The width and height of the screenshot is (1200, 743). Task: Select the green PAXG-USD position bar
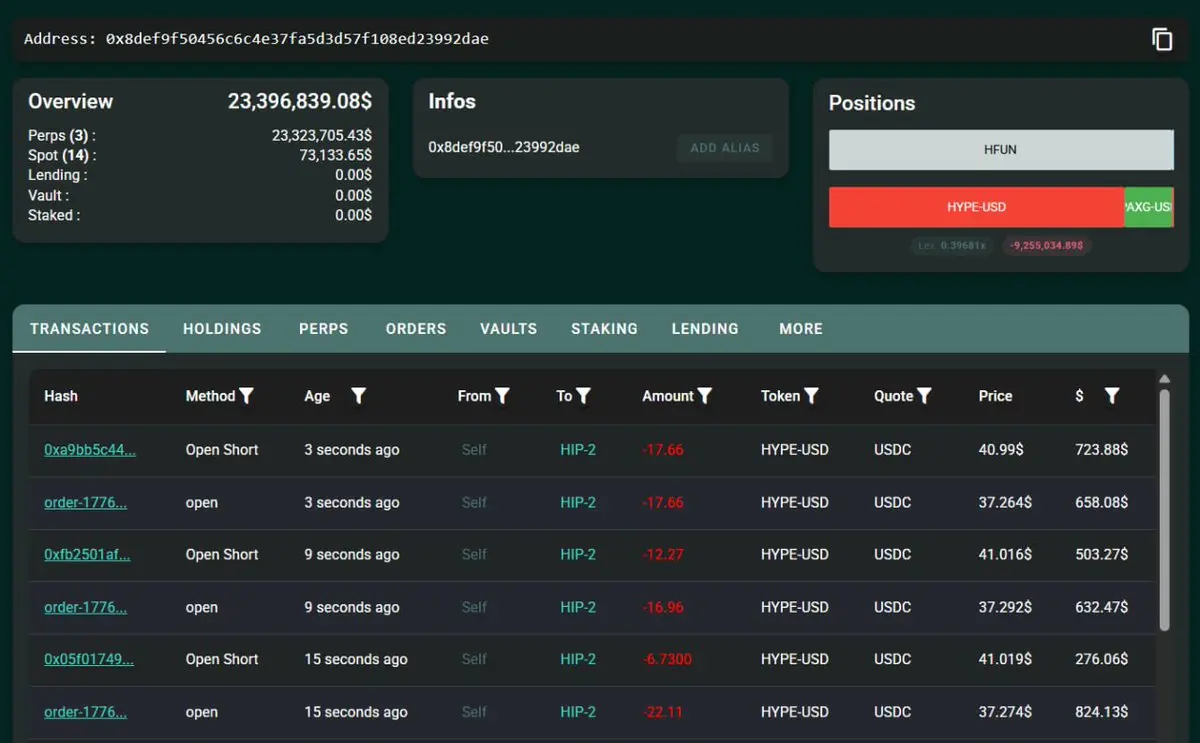pyautogui.click(x=1148, y=207)
